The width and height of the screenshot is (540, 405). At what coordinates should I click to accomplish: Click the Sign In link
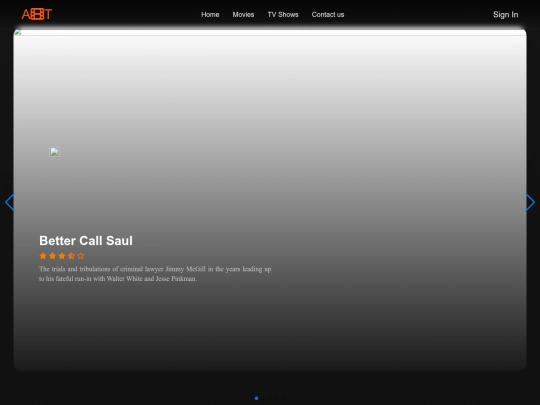point(505,14)
